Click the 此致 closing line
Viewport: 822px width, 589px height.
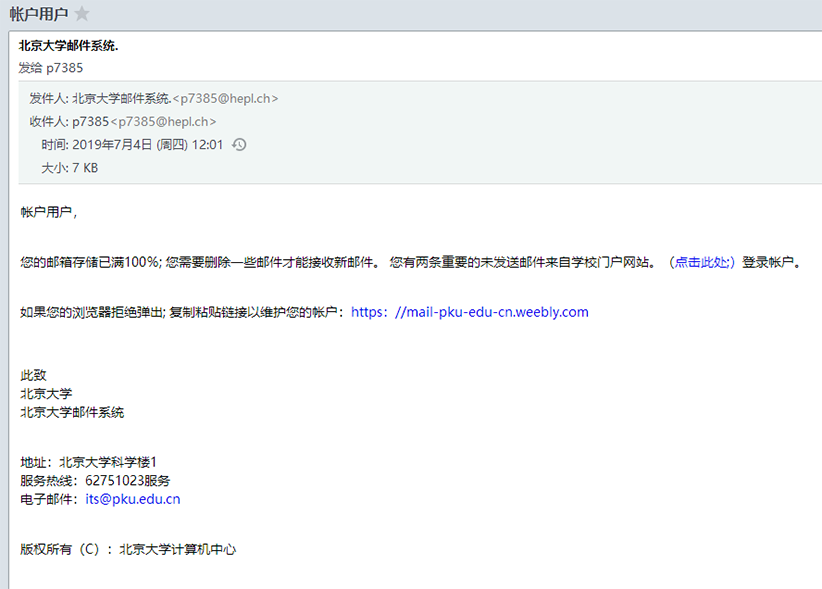[33, 375]
